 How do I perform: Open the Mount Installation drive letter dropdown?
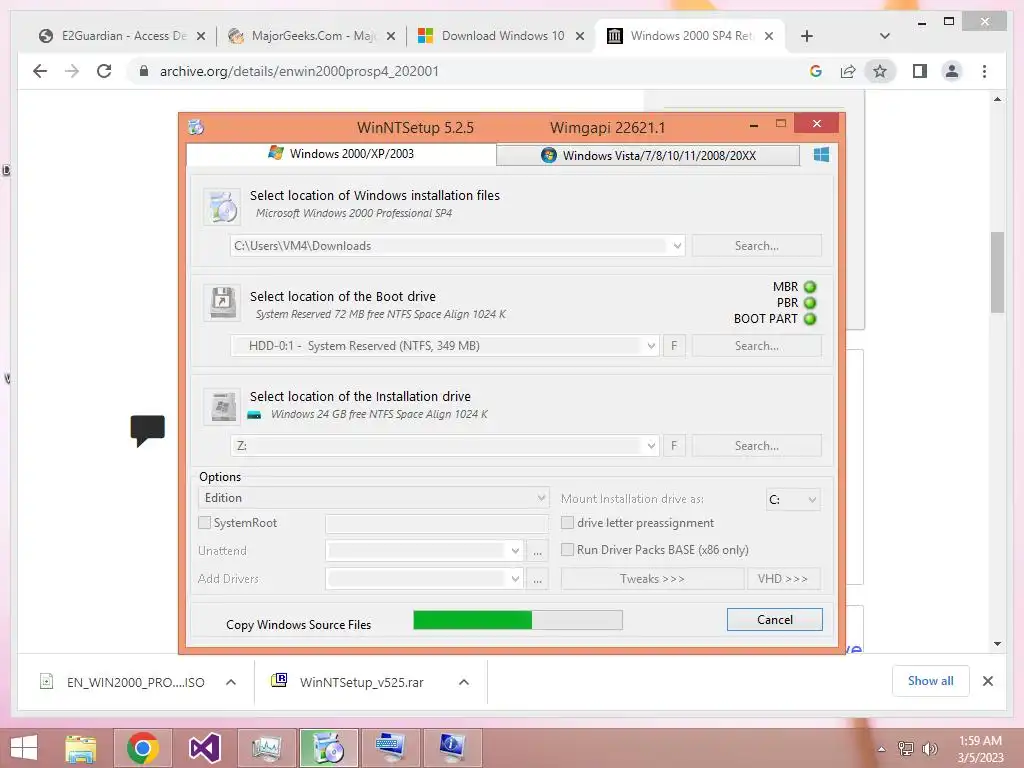tap(792, 500)
